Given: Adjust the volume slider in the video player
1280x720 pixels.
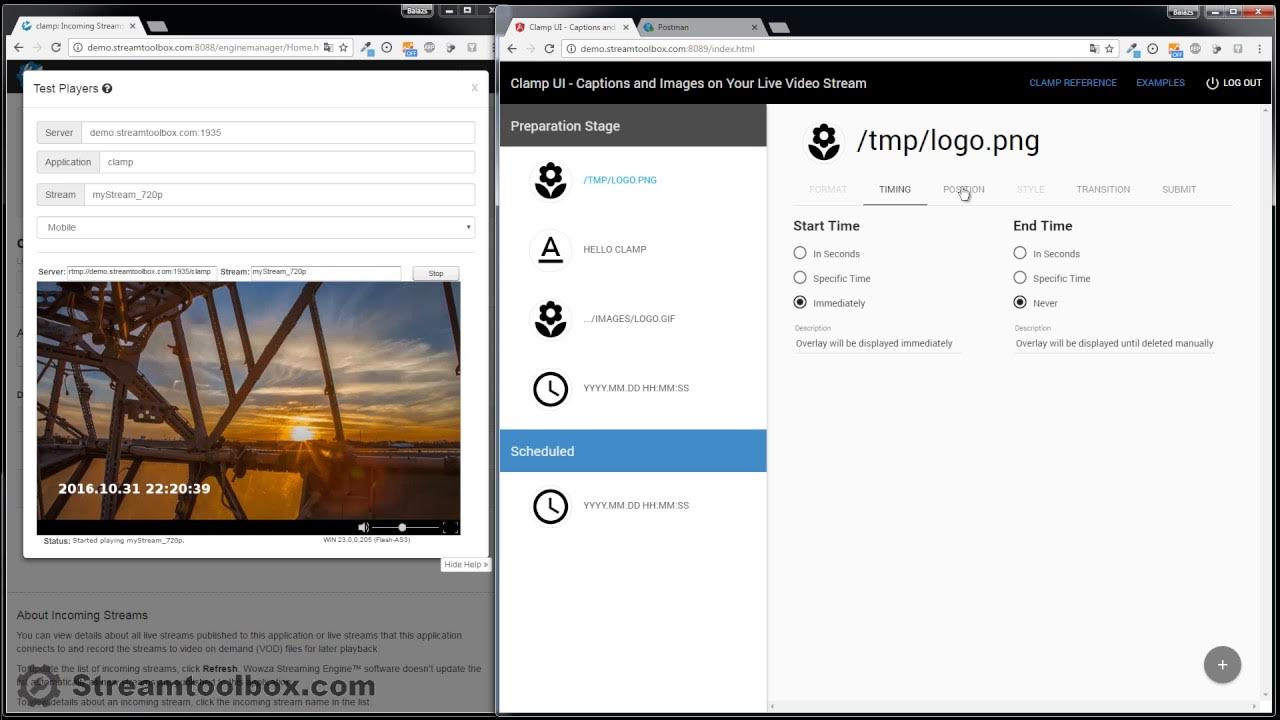Looking at the screenshot, I should pyautogui.click(x=402, y=527).
